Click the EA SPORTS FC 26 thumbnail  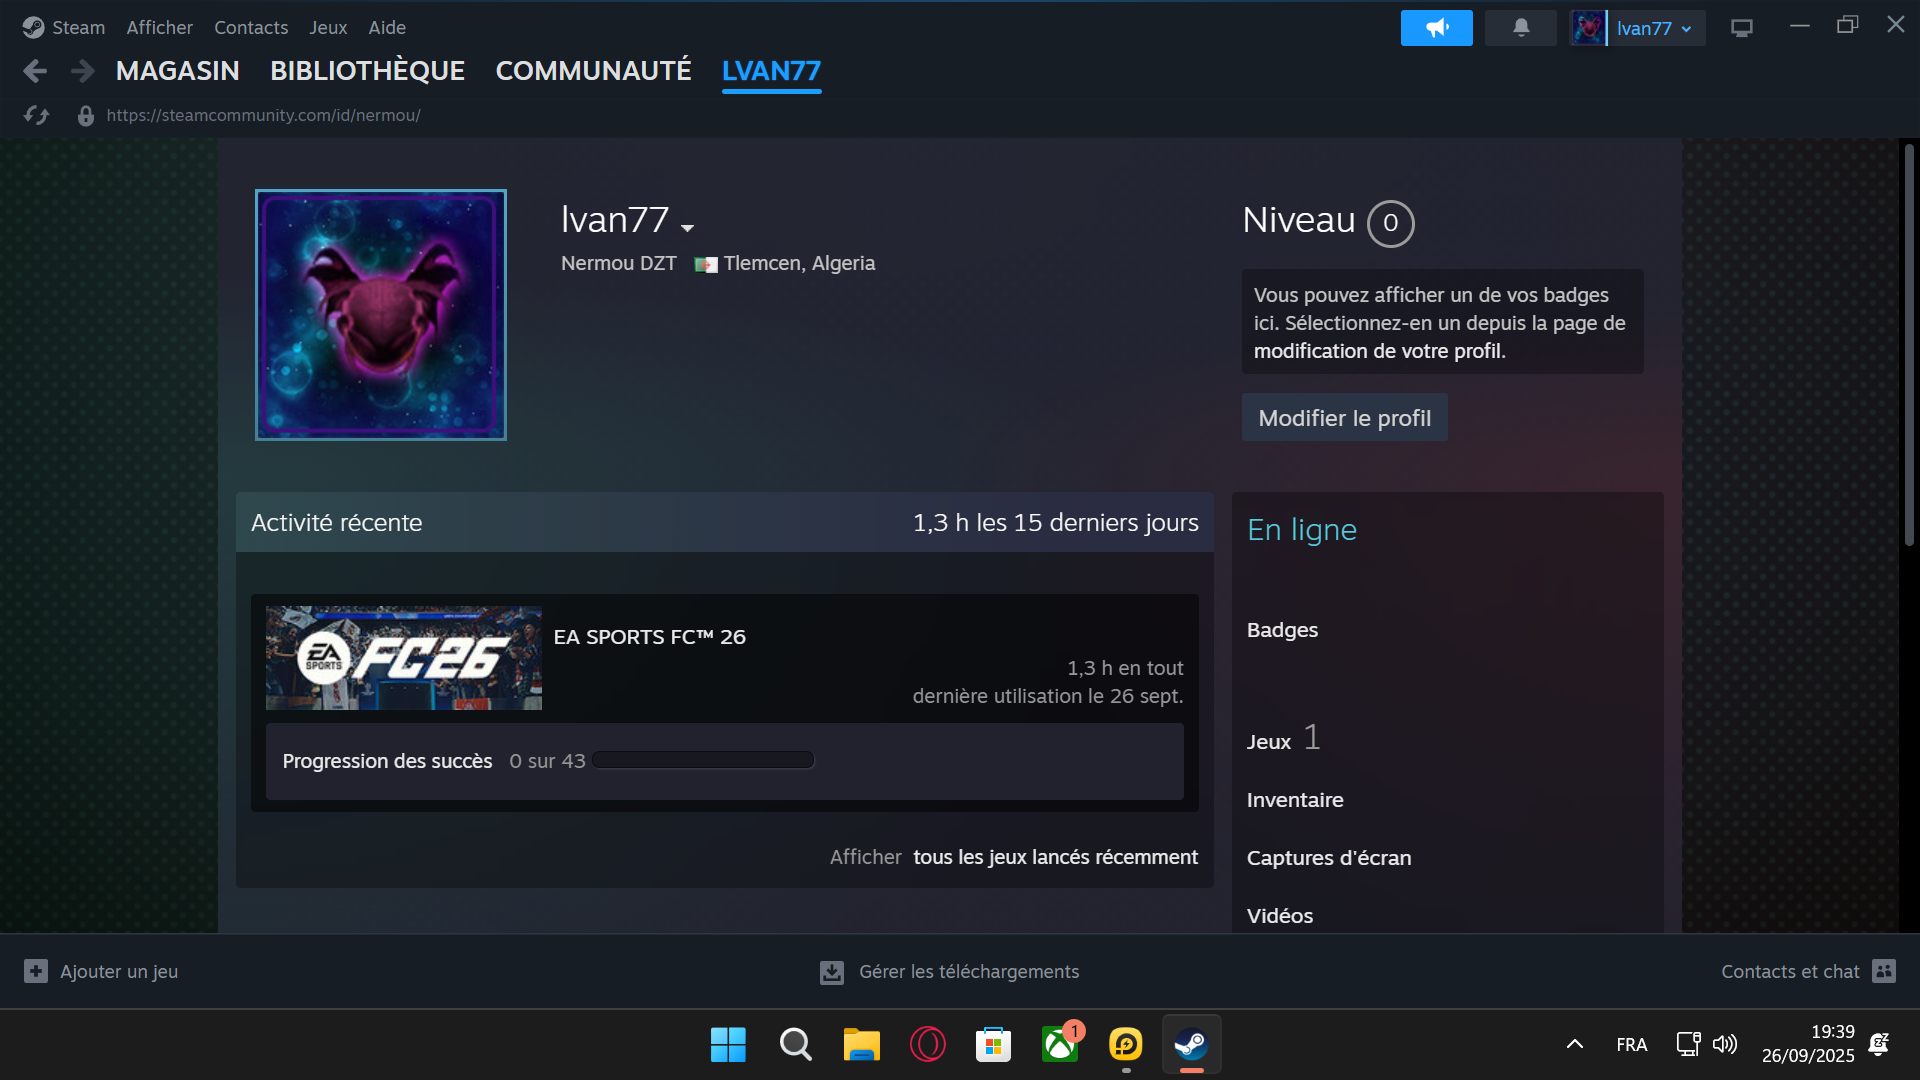[404, 657]
